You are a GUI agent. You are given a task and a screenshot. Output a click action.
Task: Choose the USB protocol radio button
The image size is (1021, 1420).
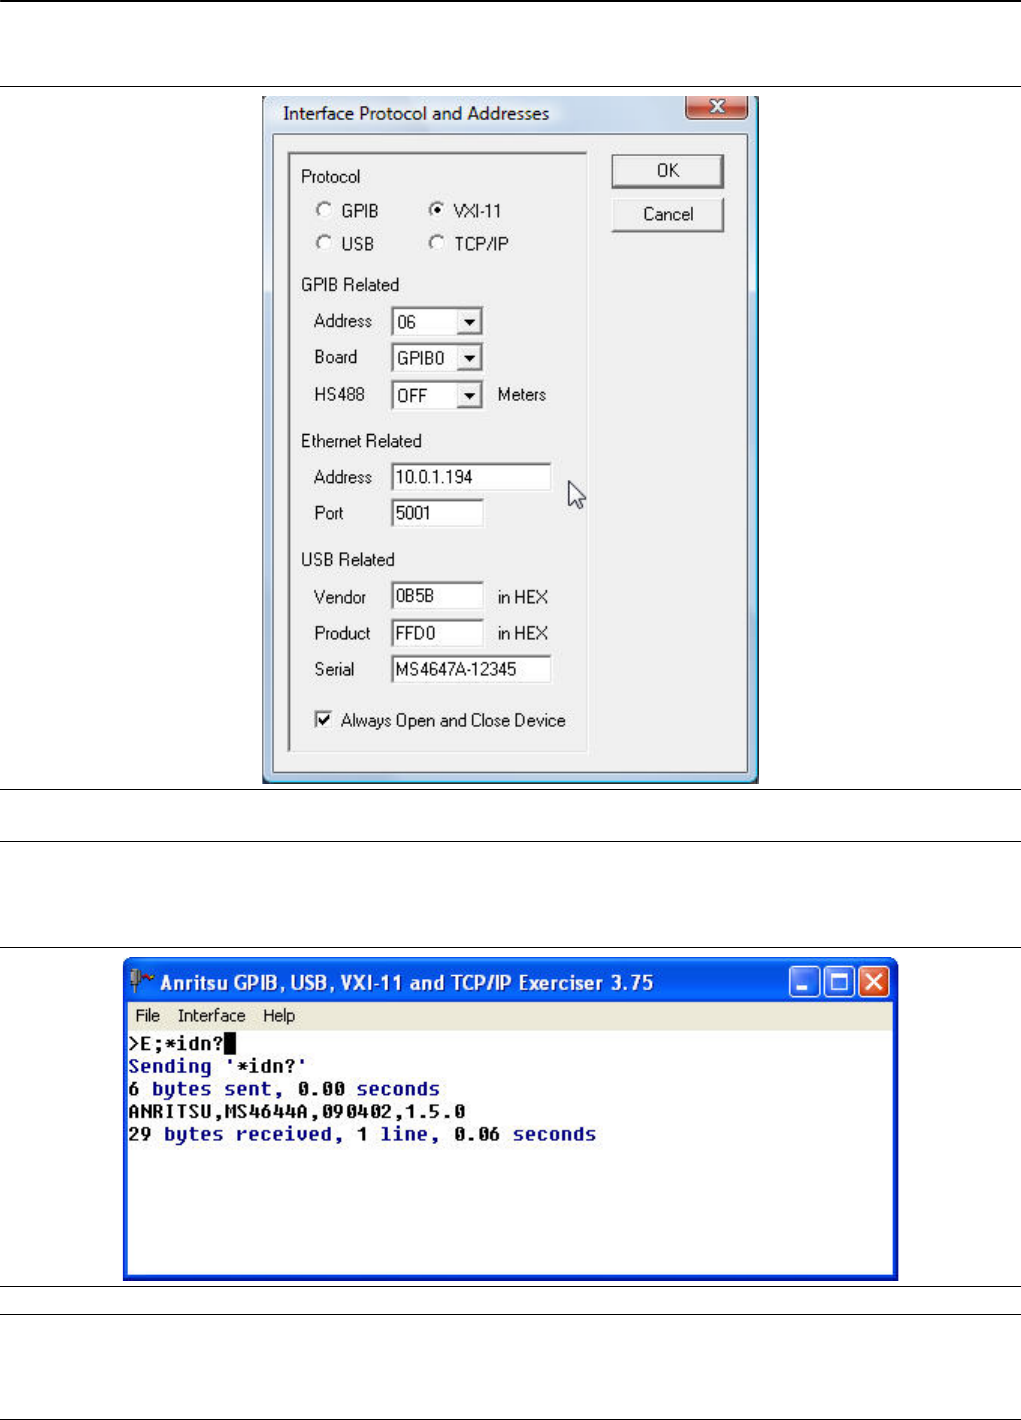click(323, 243)
